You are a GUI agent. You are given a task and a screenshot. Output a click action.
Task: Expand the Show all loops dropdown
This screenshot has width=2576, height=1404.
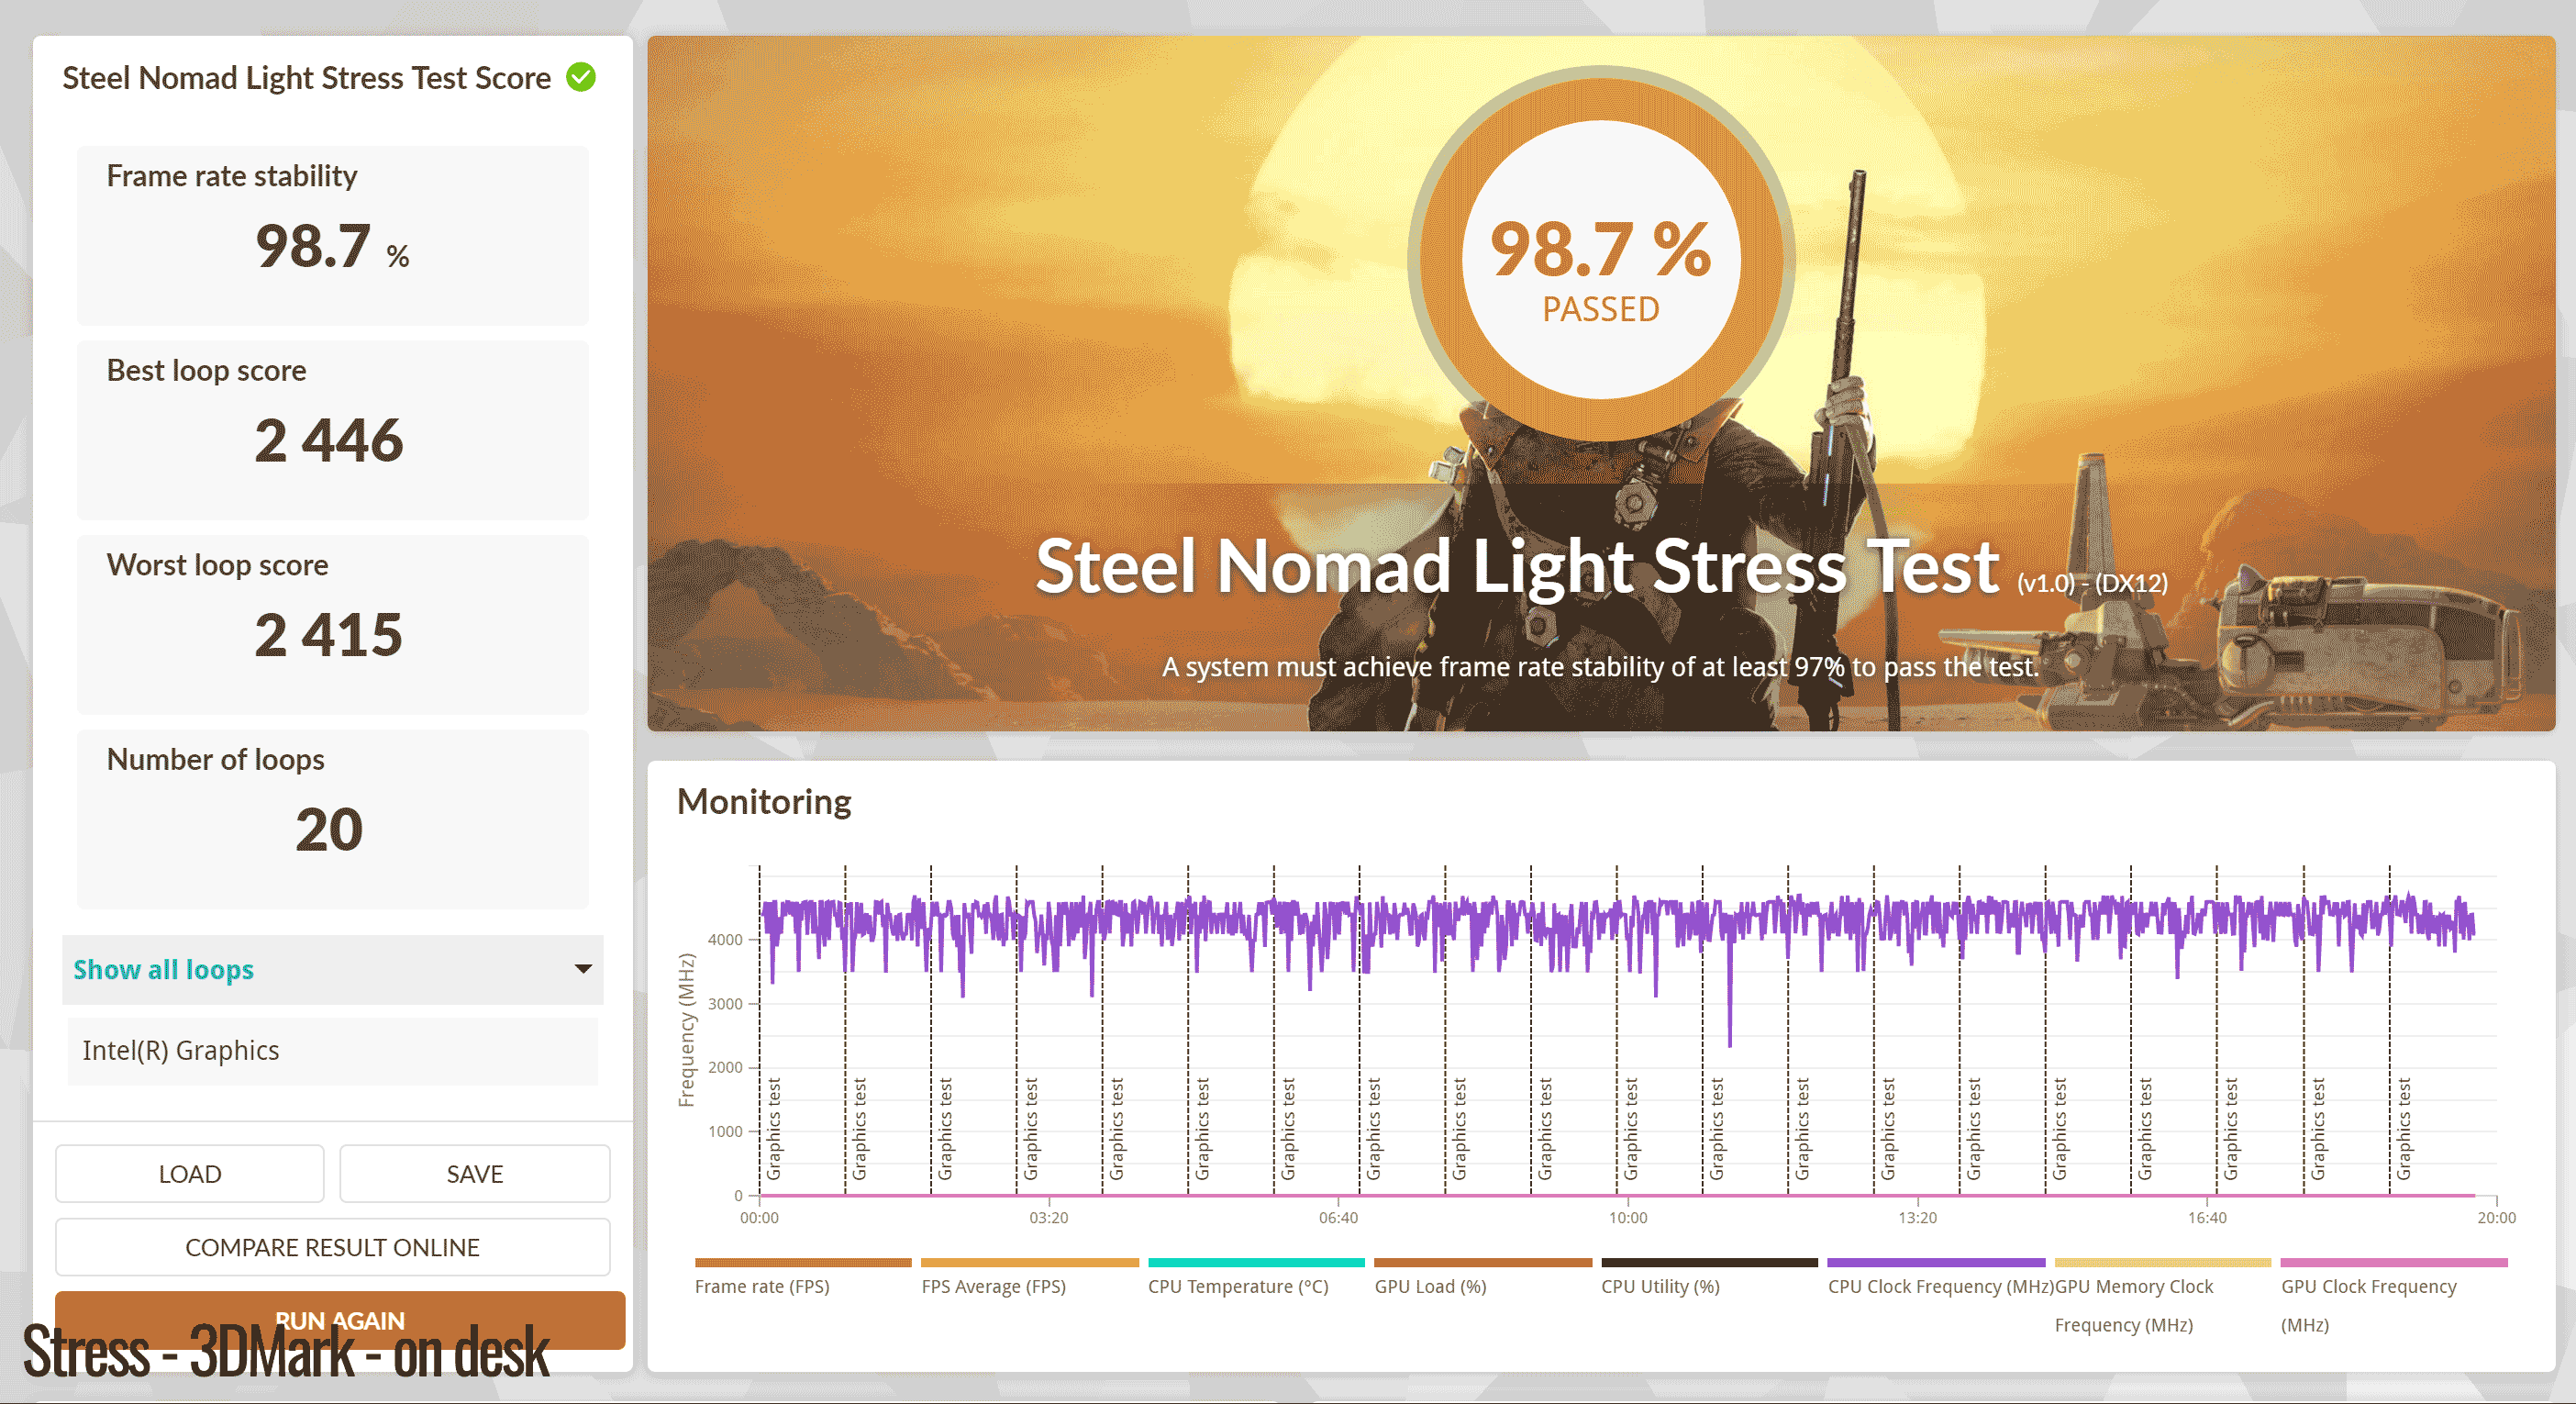point(332,969)
